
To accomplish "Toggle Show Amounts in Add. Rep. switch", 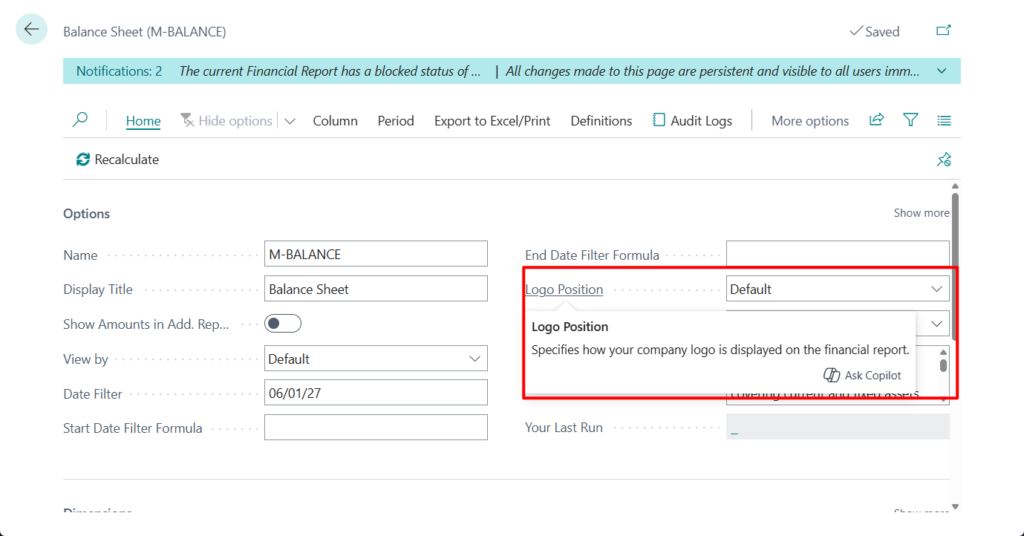I will point(283,324).
